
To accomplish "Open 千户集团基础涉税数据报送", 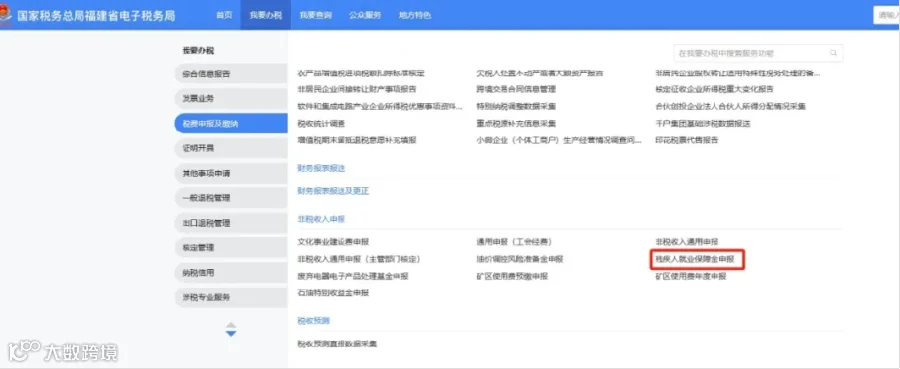I will 703,123.
